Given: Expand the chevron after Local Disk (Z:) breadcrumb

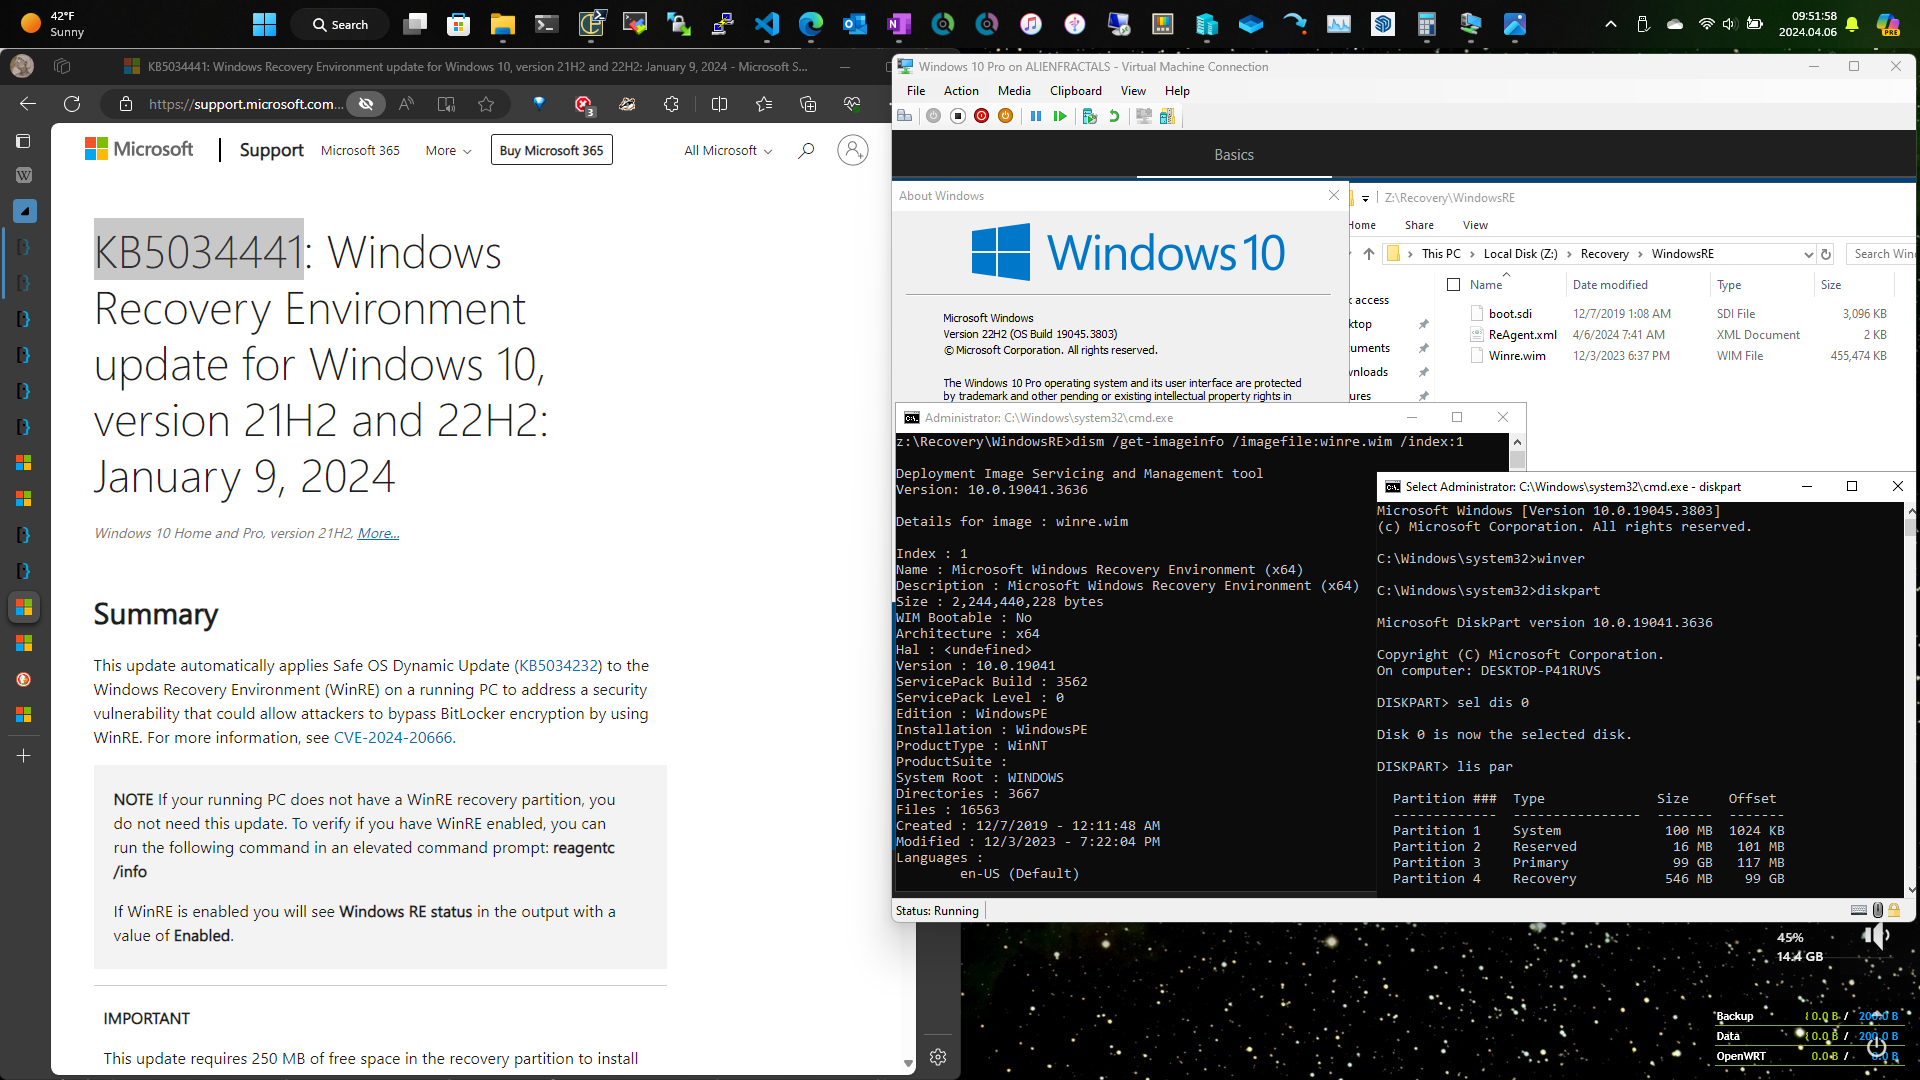Looking at the screenshot, I should [1569, 254].
